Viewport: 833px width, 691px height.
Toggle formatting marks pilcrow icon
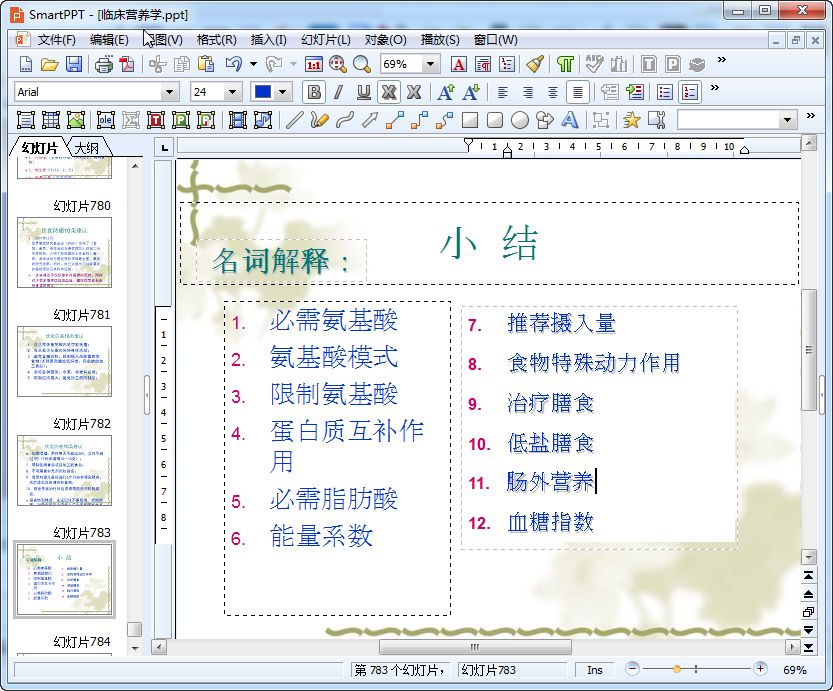[x=565, y=64]
